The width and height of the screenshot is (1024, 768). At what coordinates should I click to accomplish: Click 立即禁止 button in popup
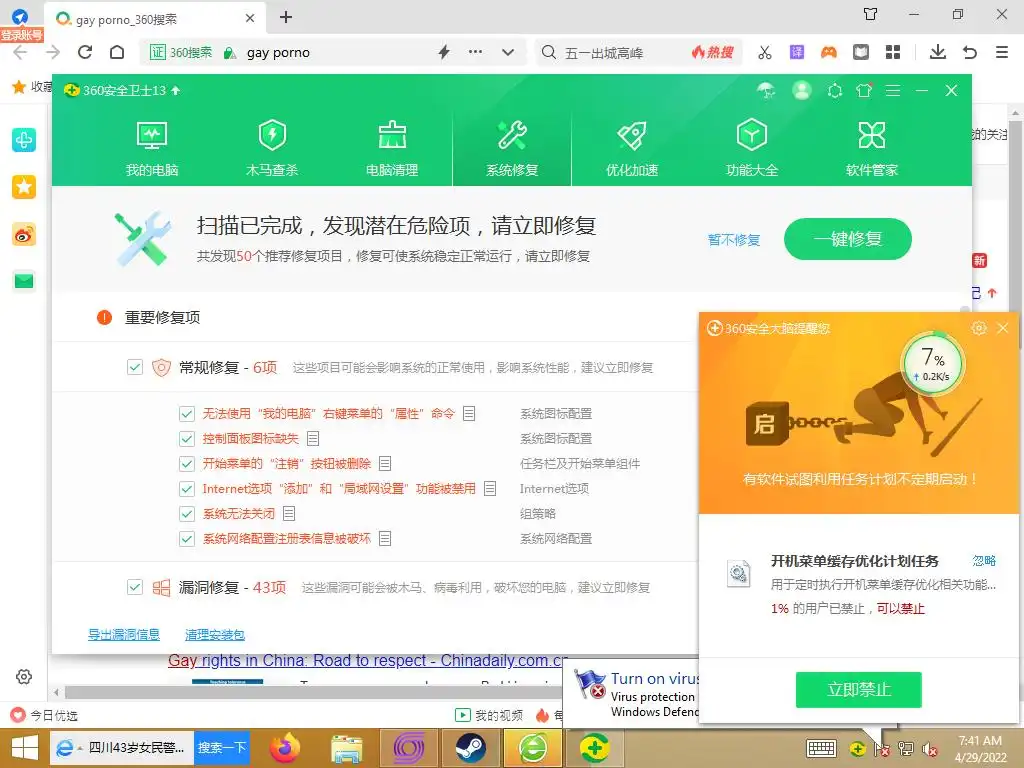click(858, 690)
